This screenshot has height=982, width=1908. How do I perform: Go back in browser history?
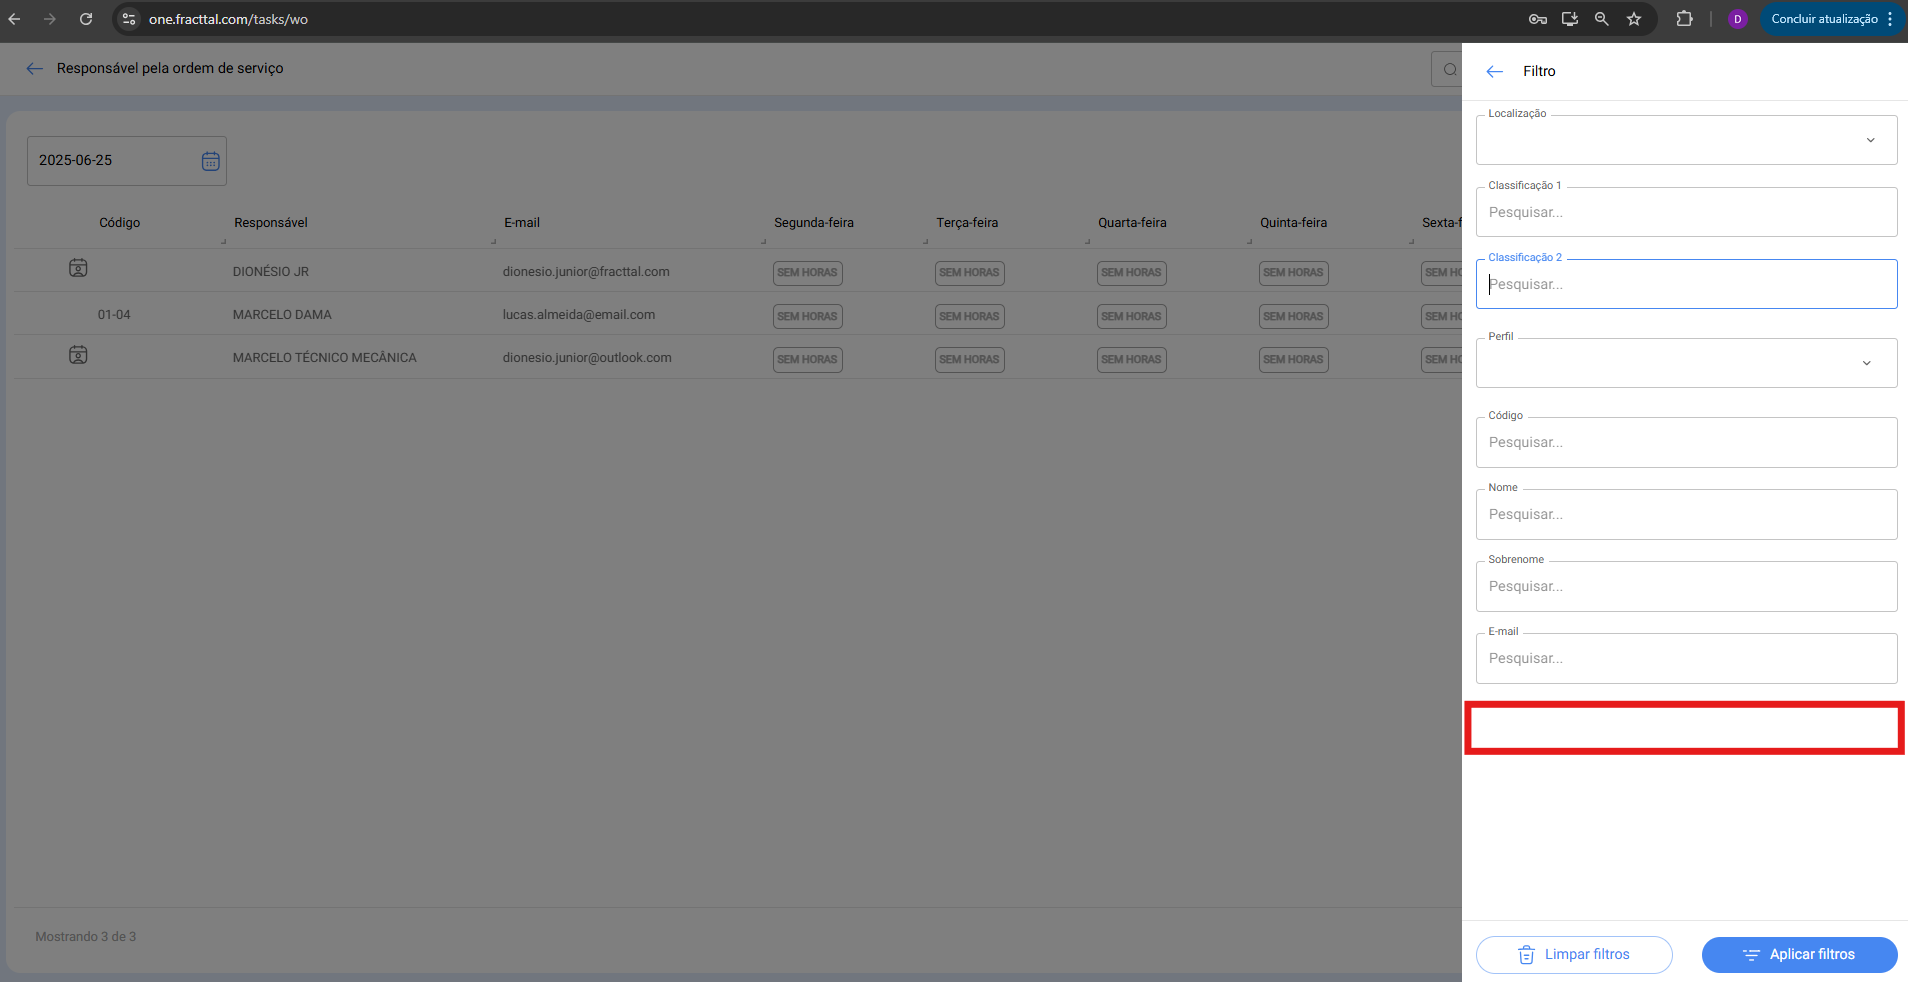[14, 19]
